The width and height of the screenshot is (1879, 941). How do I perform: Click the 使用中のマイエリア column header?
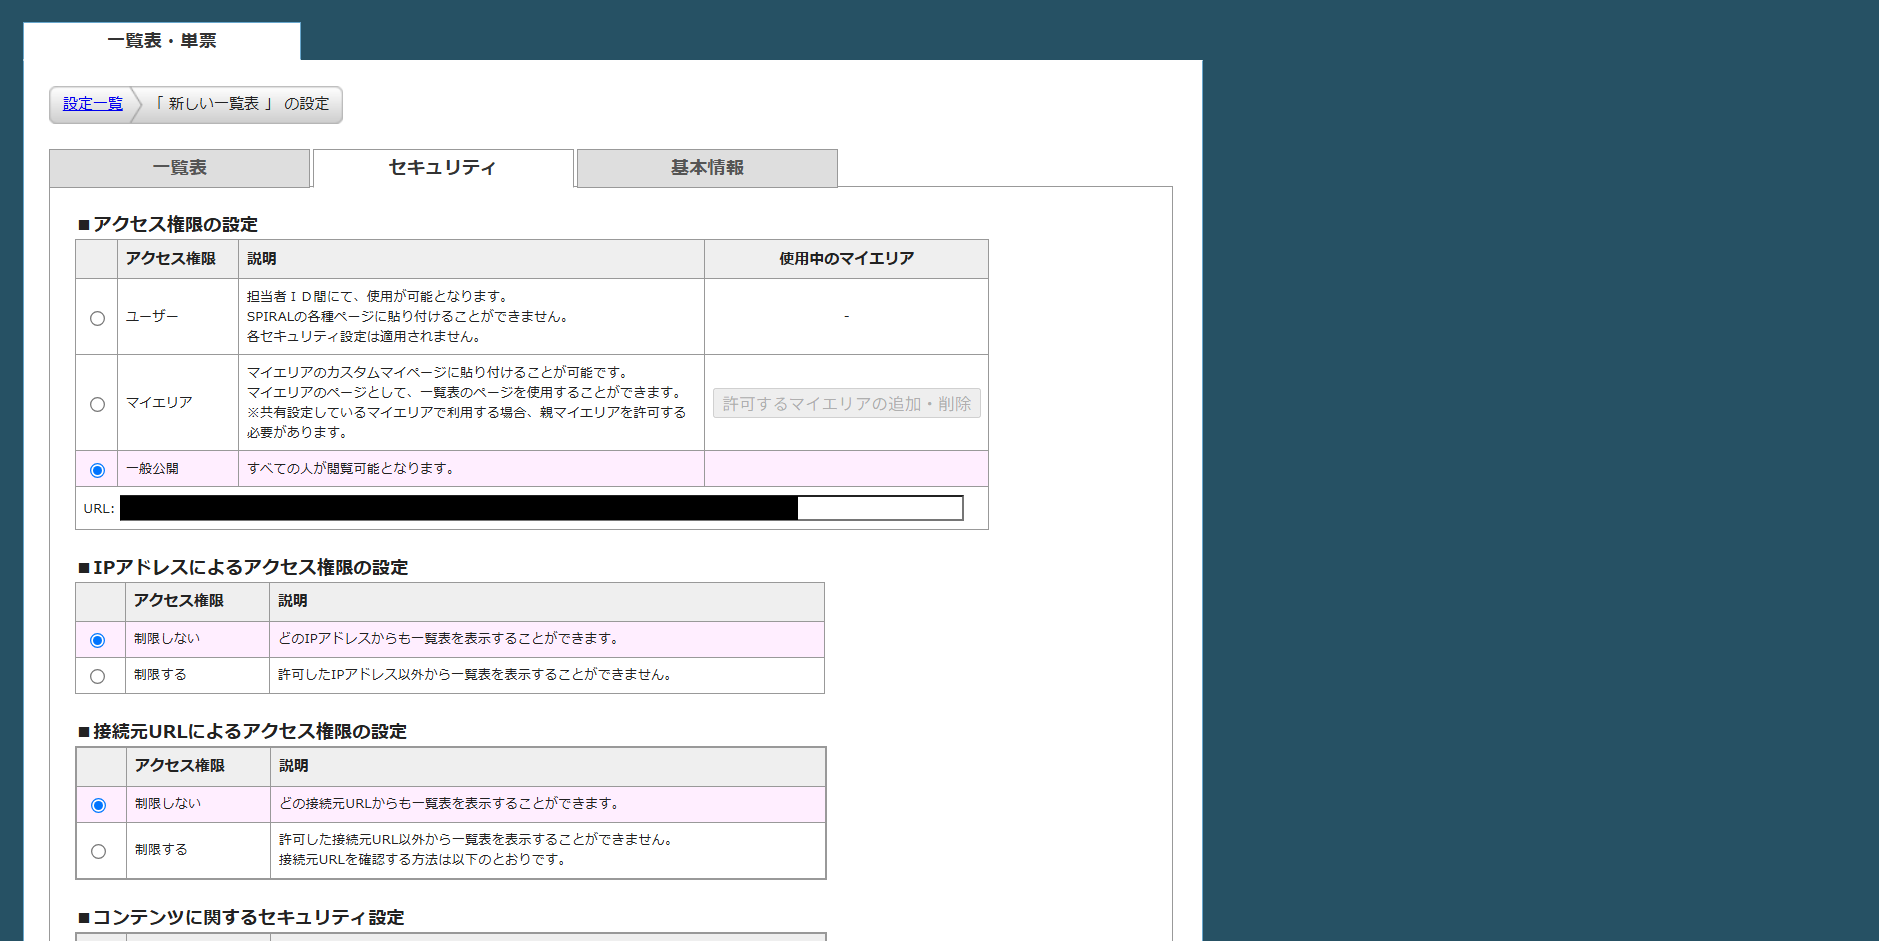(846, 258)
